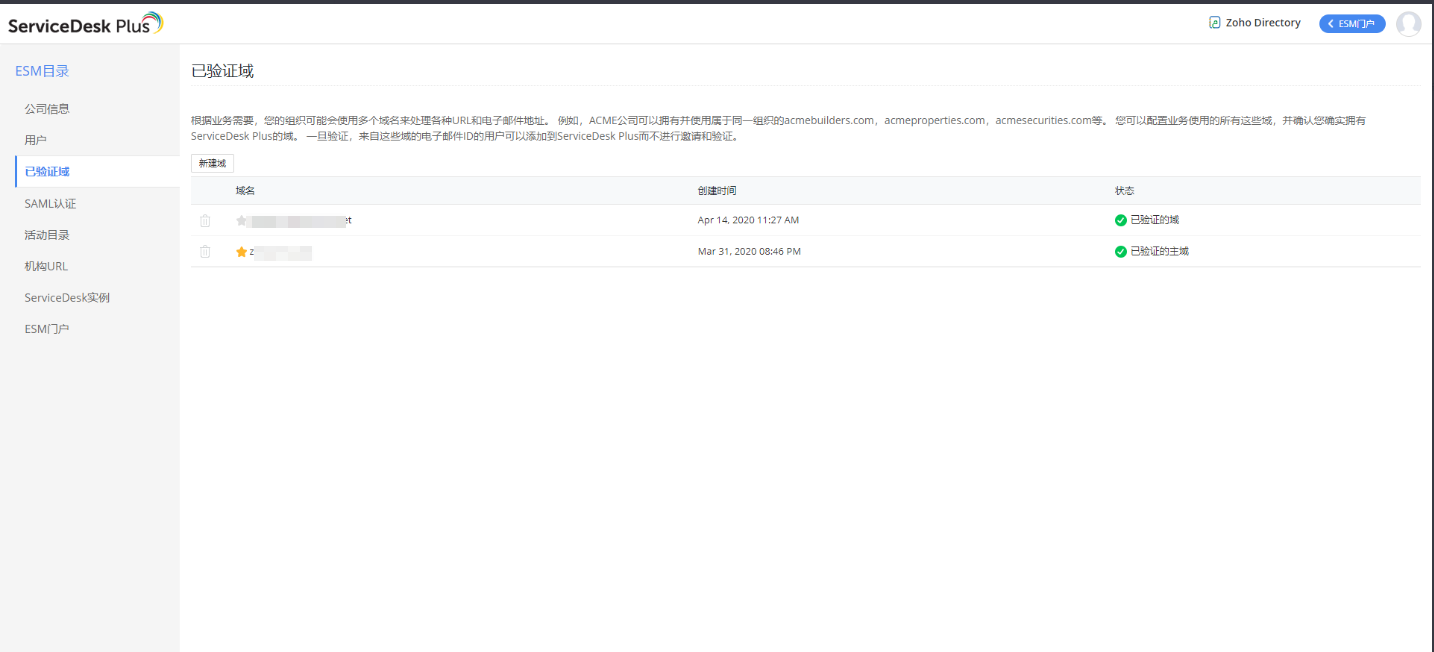Screen dimensions: 1434x652
Task: Click the Mar 31, 2020 08:46 PM cell
Action: coord(749,252)
